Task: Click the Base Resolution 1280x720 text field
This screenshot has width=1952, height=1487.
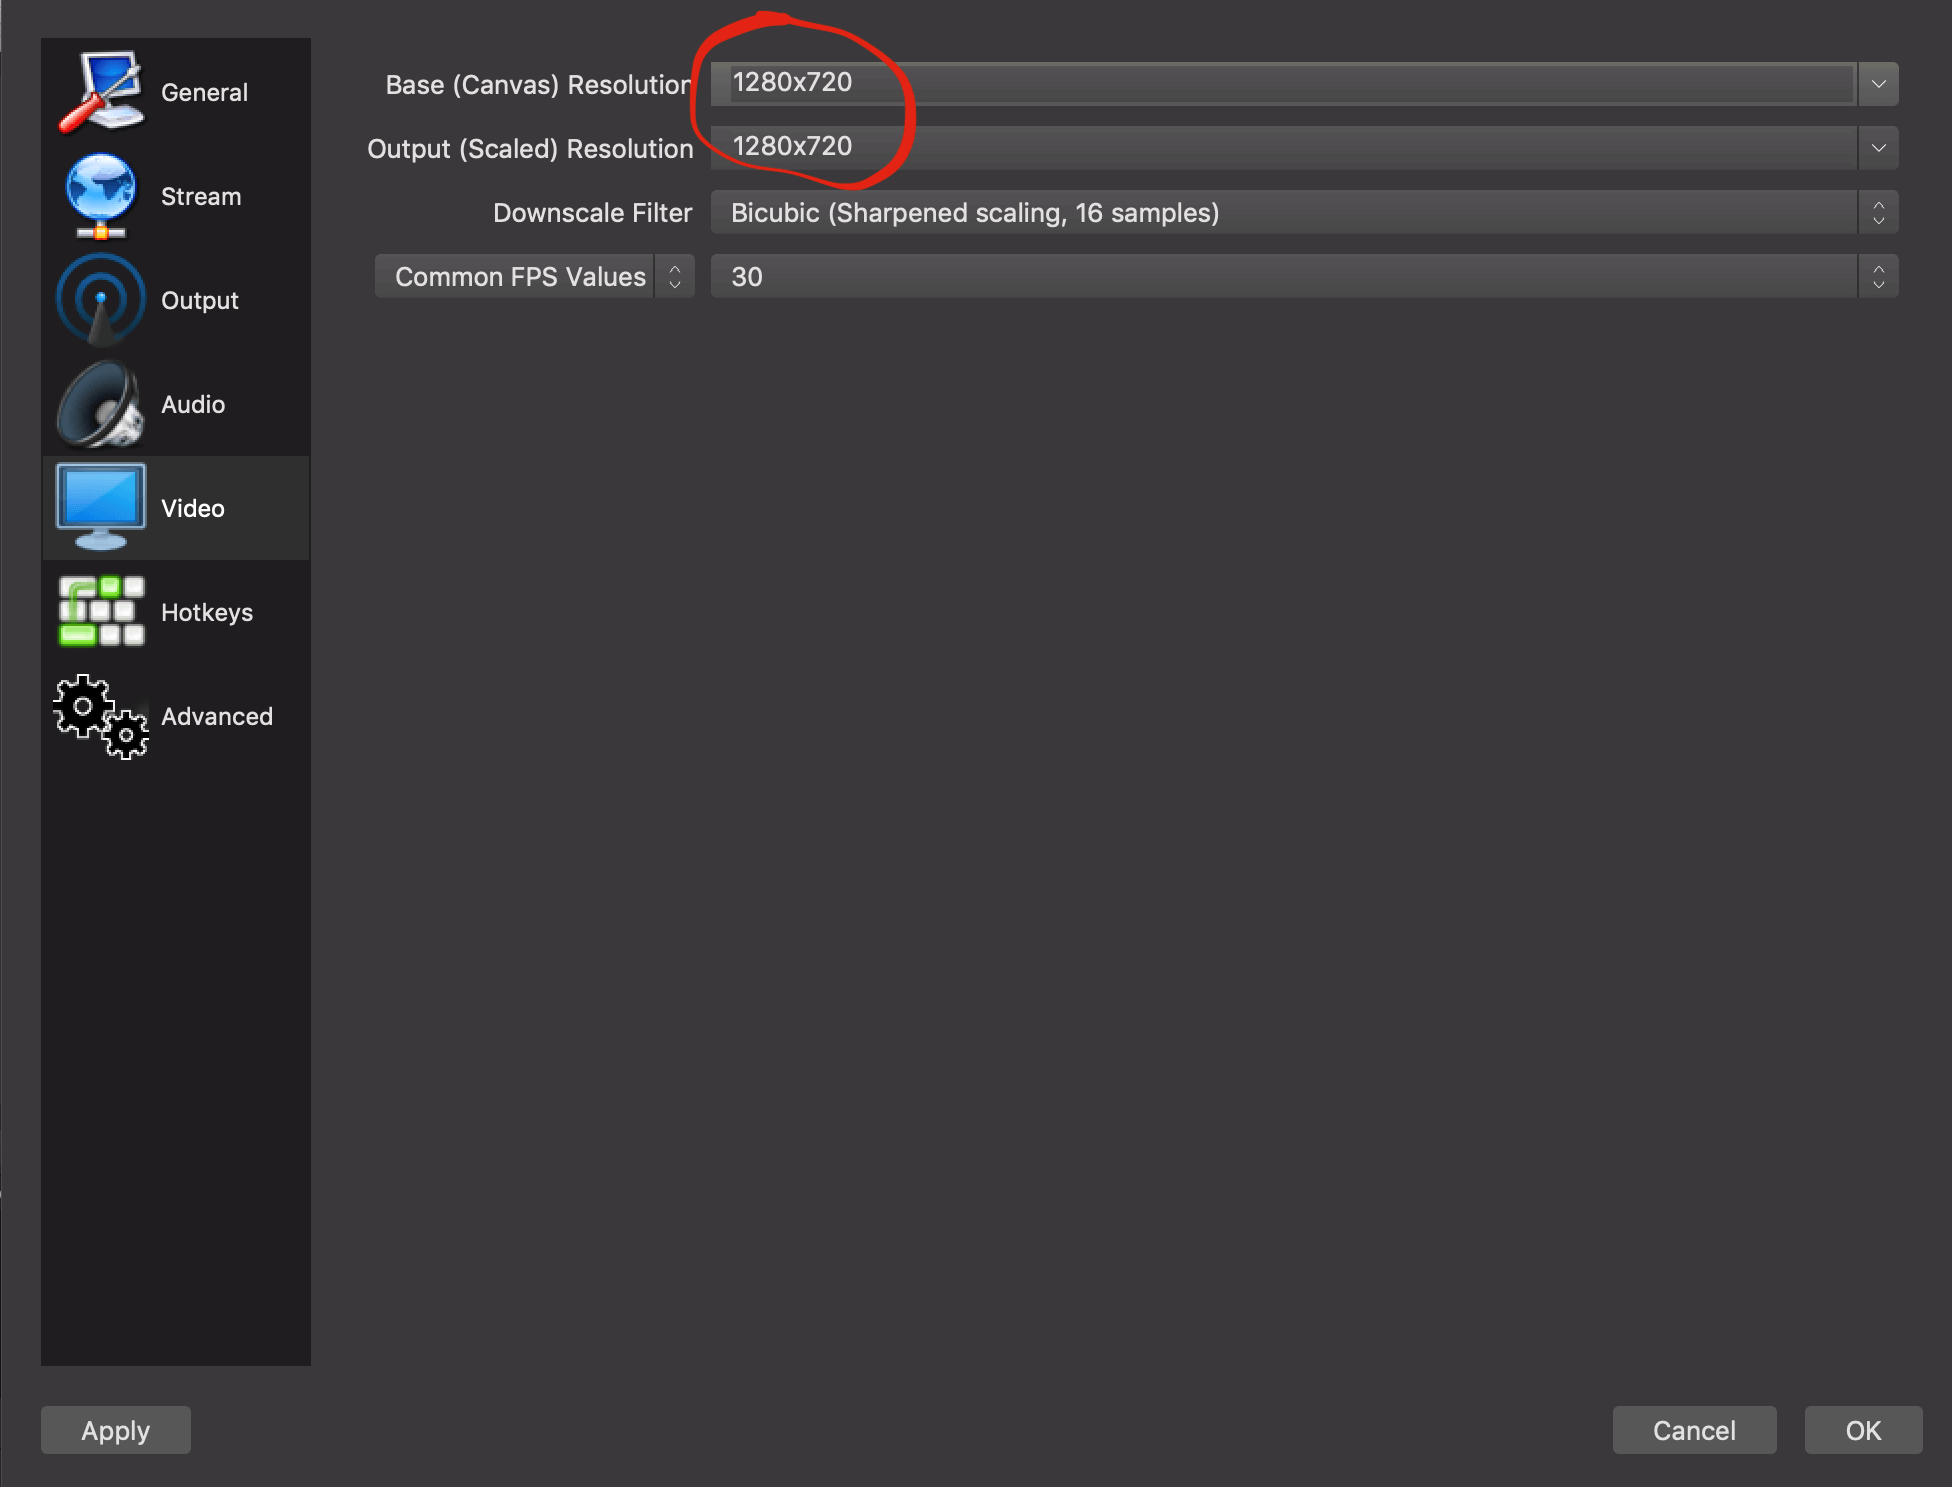Action: 1280,84
